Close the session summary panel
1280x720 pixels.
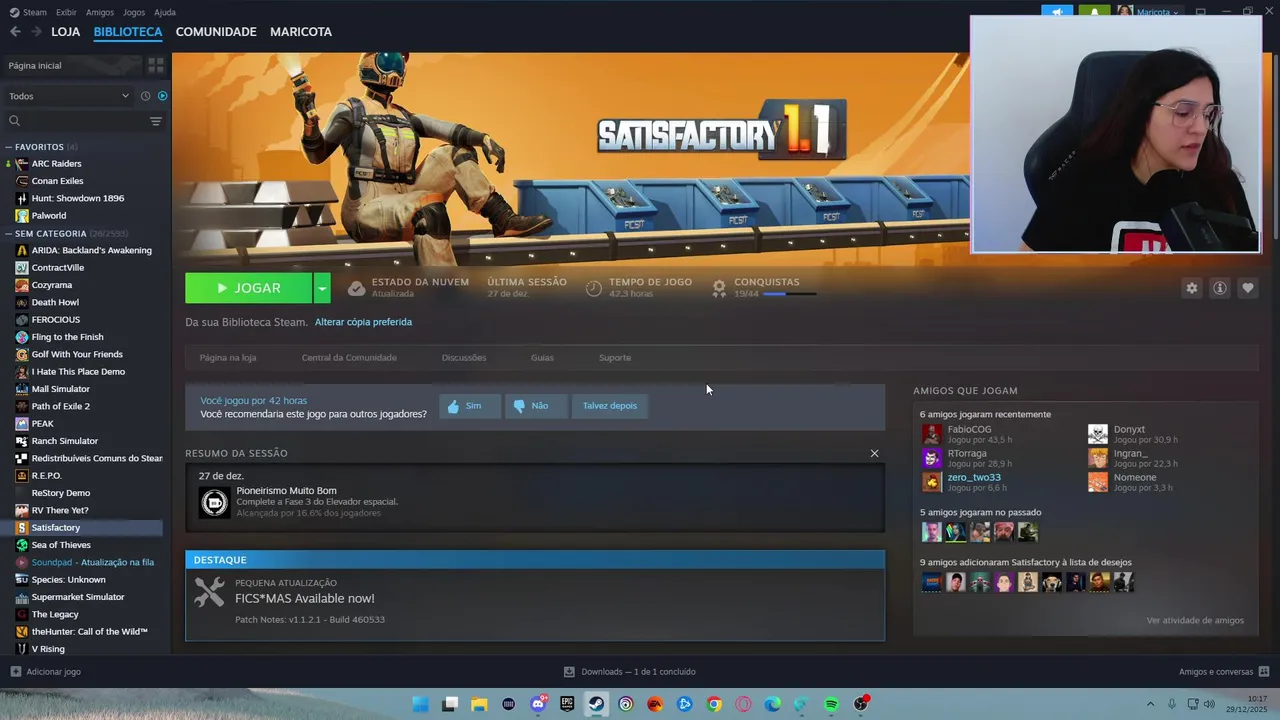874,453
